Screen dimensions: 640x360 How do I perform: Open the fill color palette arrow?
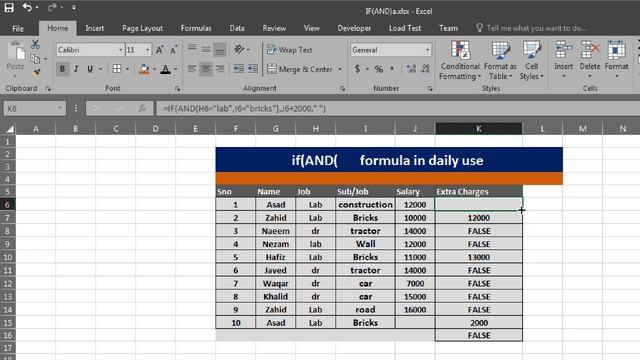[154, 69]
